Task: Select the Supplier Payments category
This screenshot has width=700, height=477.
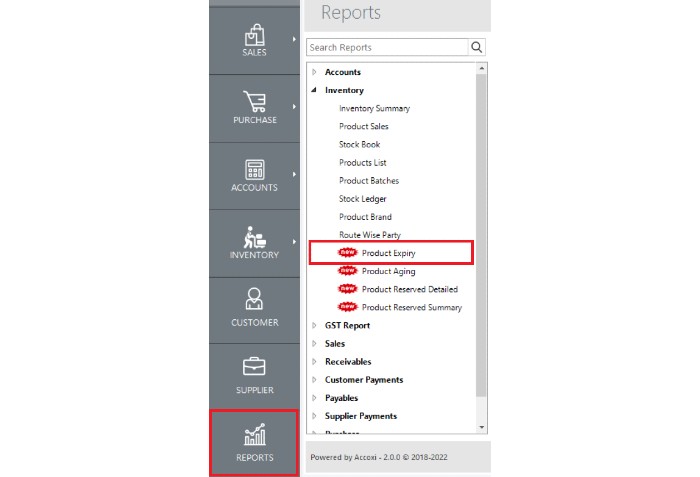Action: (361, 416)
